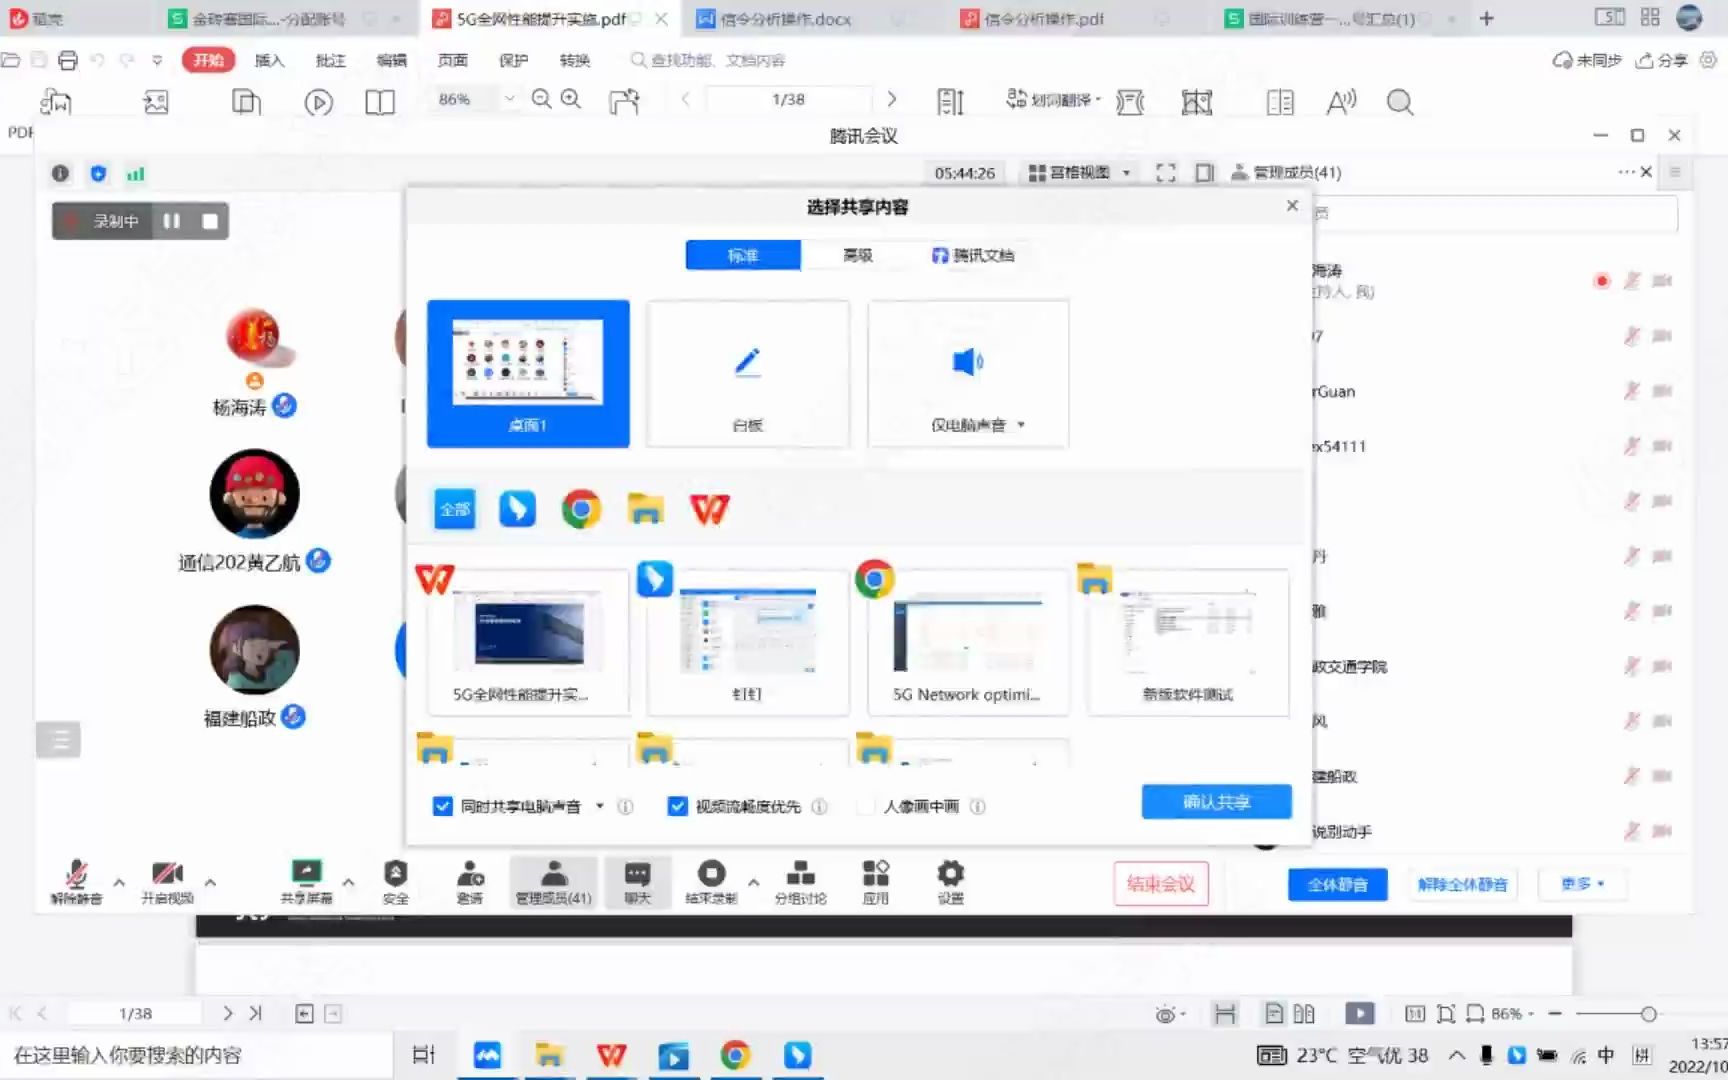Expand the arrow beside 解除静音
The width and height of the screenshot is (1728, 1080).
click(119, 882)
